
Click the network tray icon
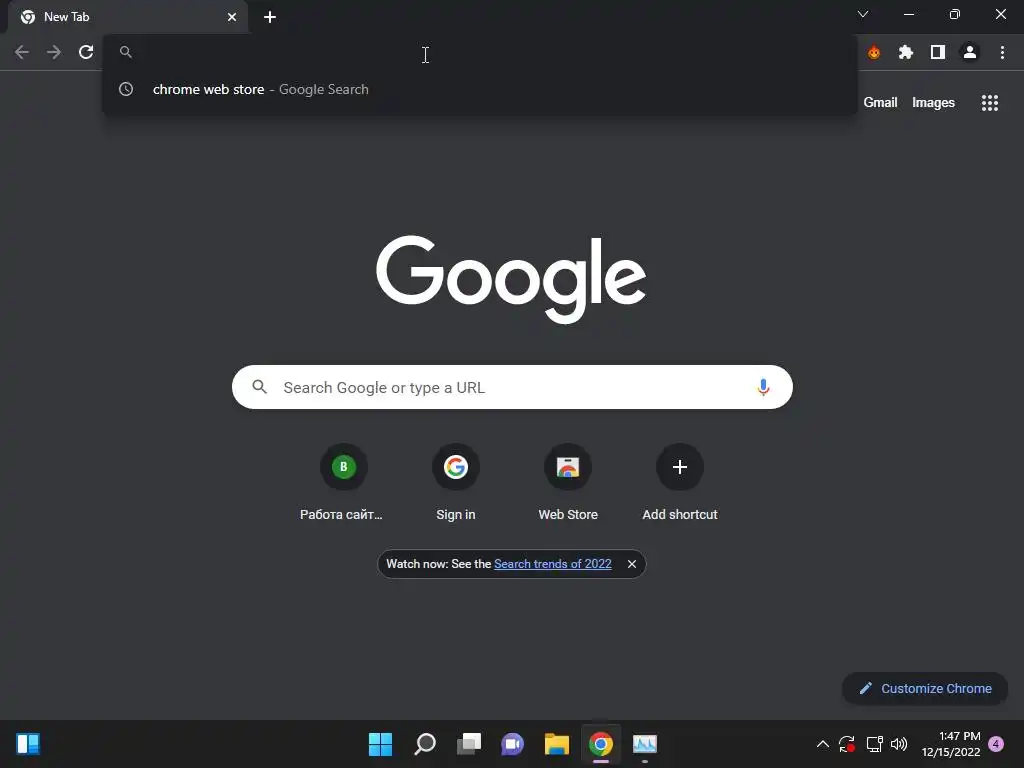(874, 744)
